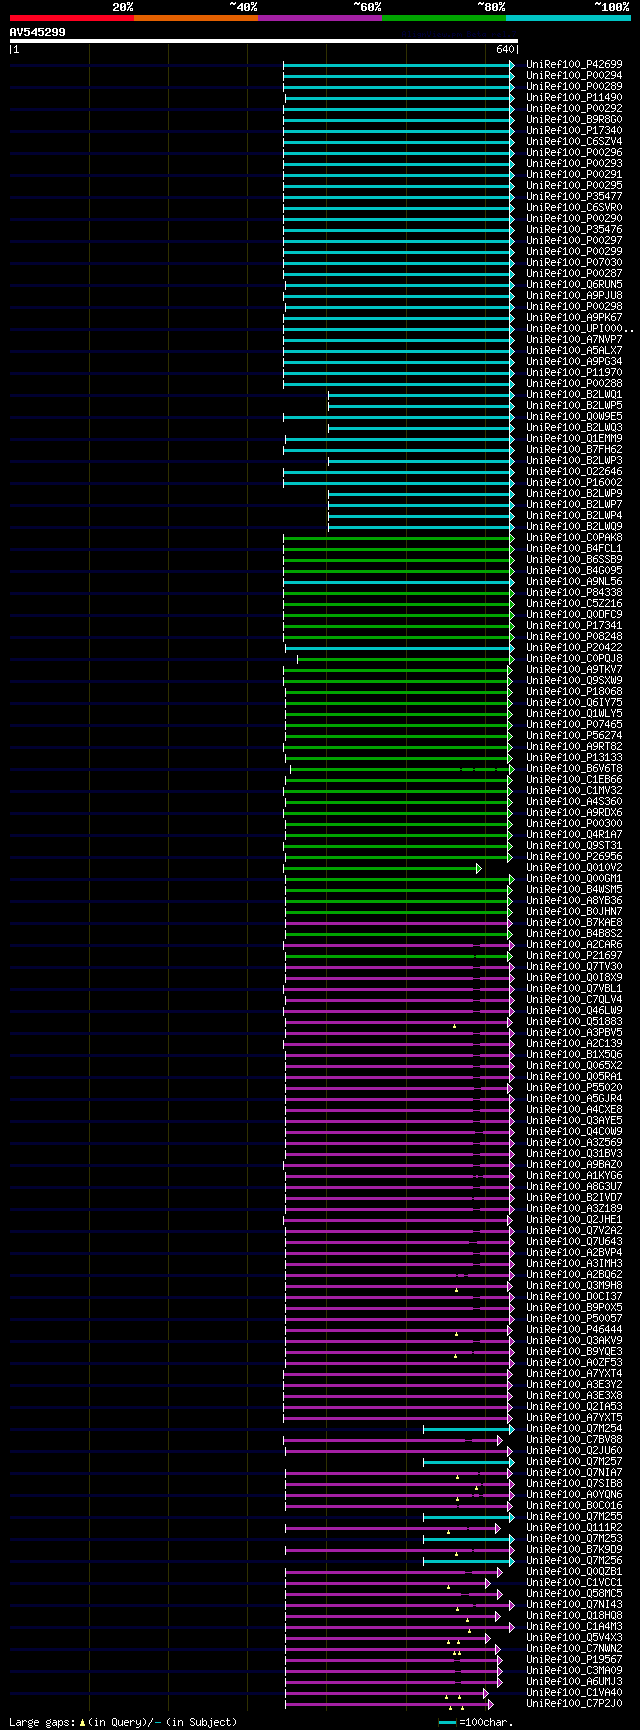Select the UniRef100_A9PG34 label
Screen dimensions: 640x1730
coord(574,361)
